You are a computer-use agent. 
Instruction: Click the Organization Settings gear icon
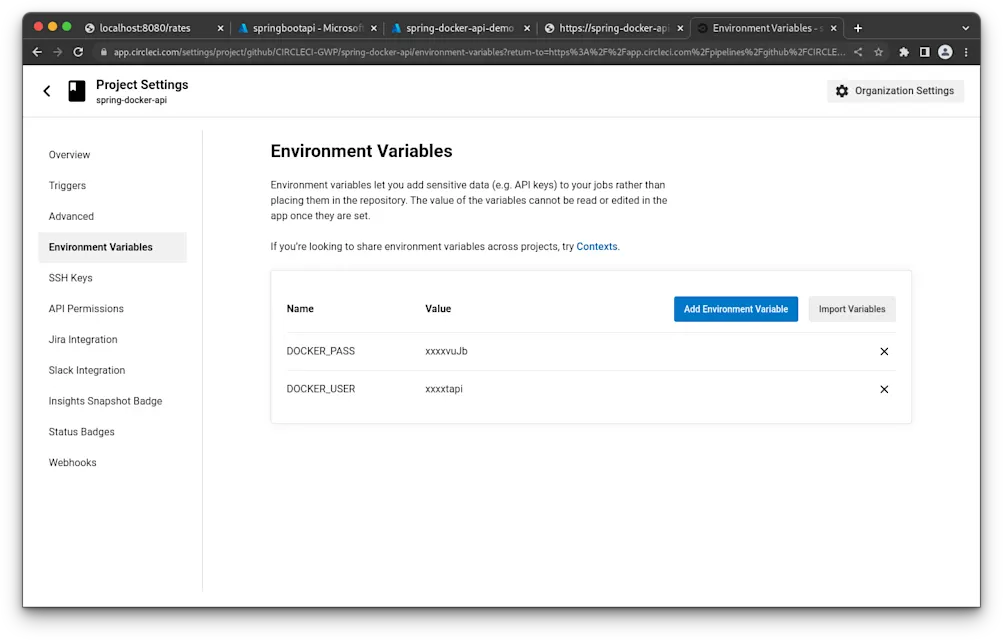tap(841, 90)
